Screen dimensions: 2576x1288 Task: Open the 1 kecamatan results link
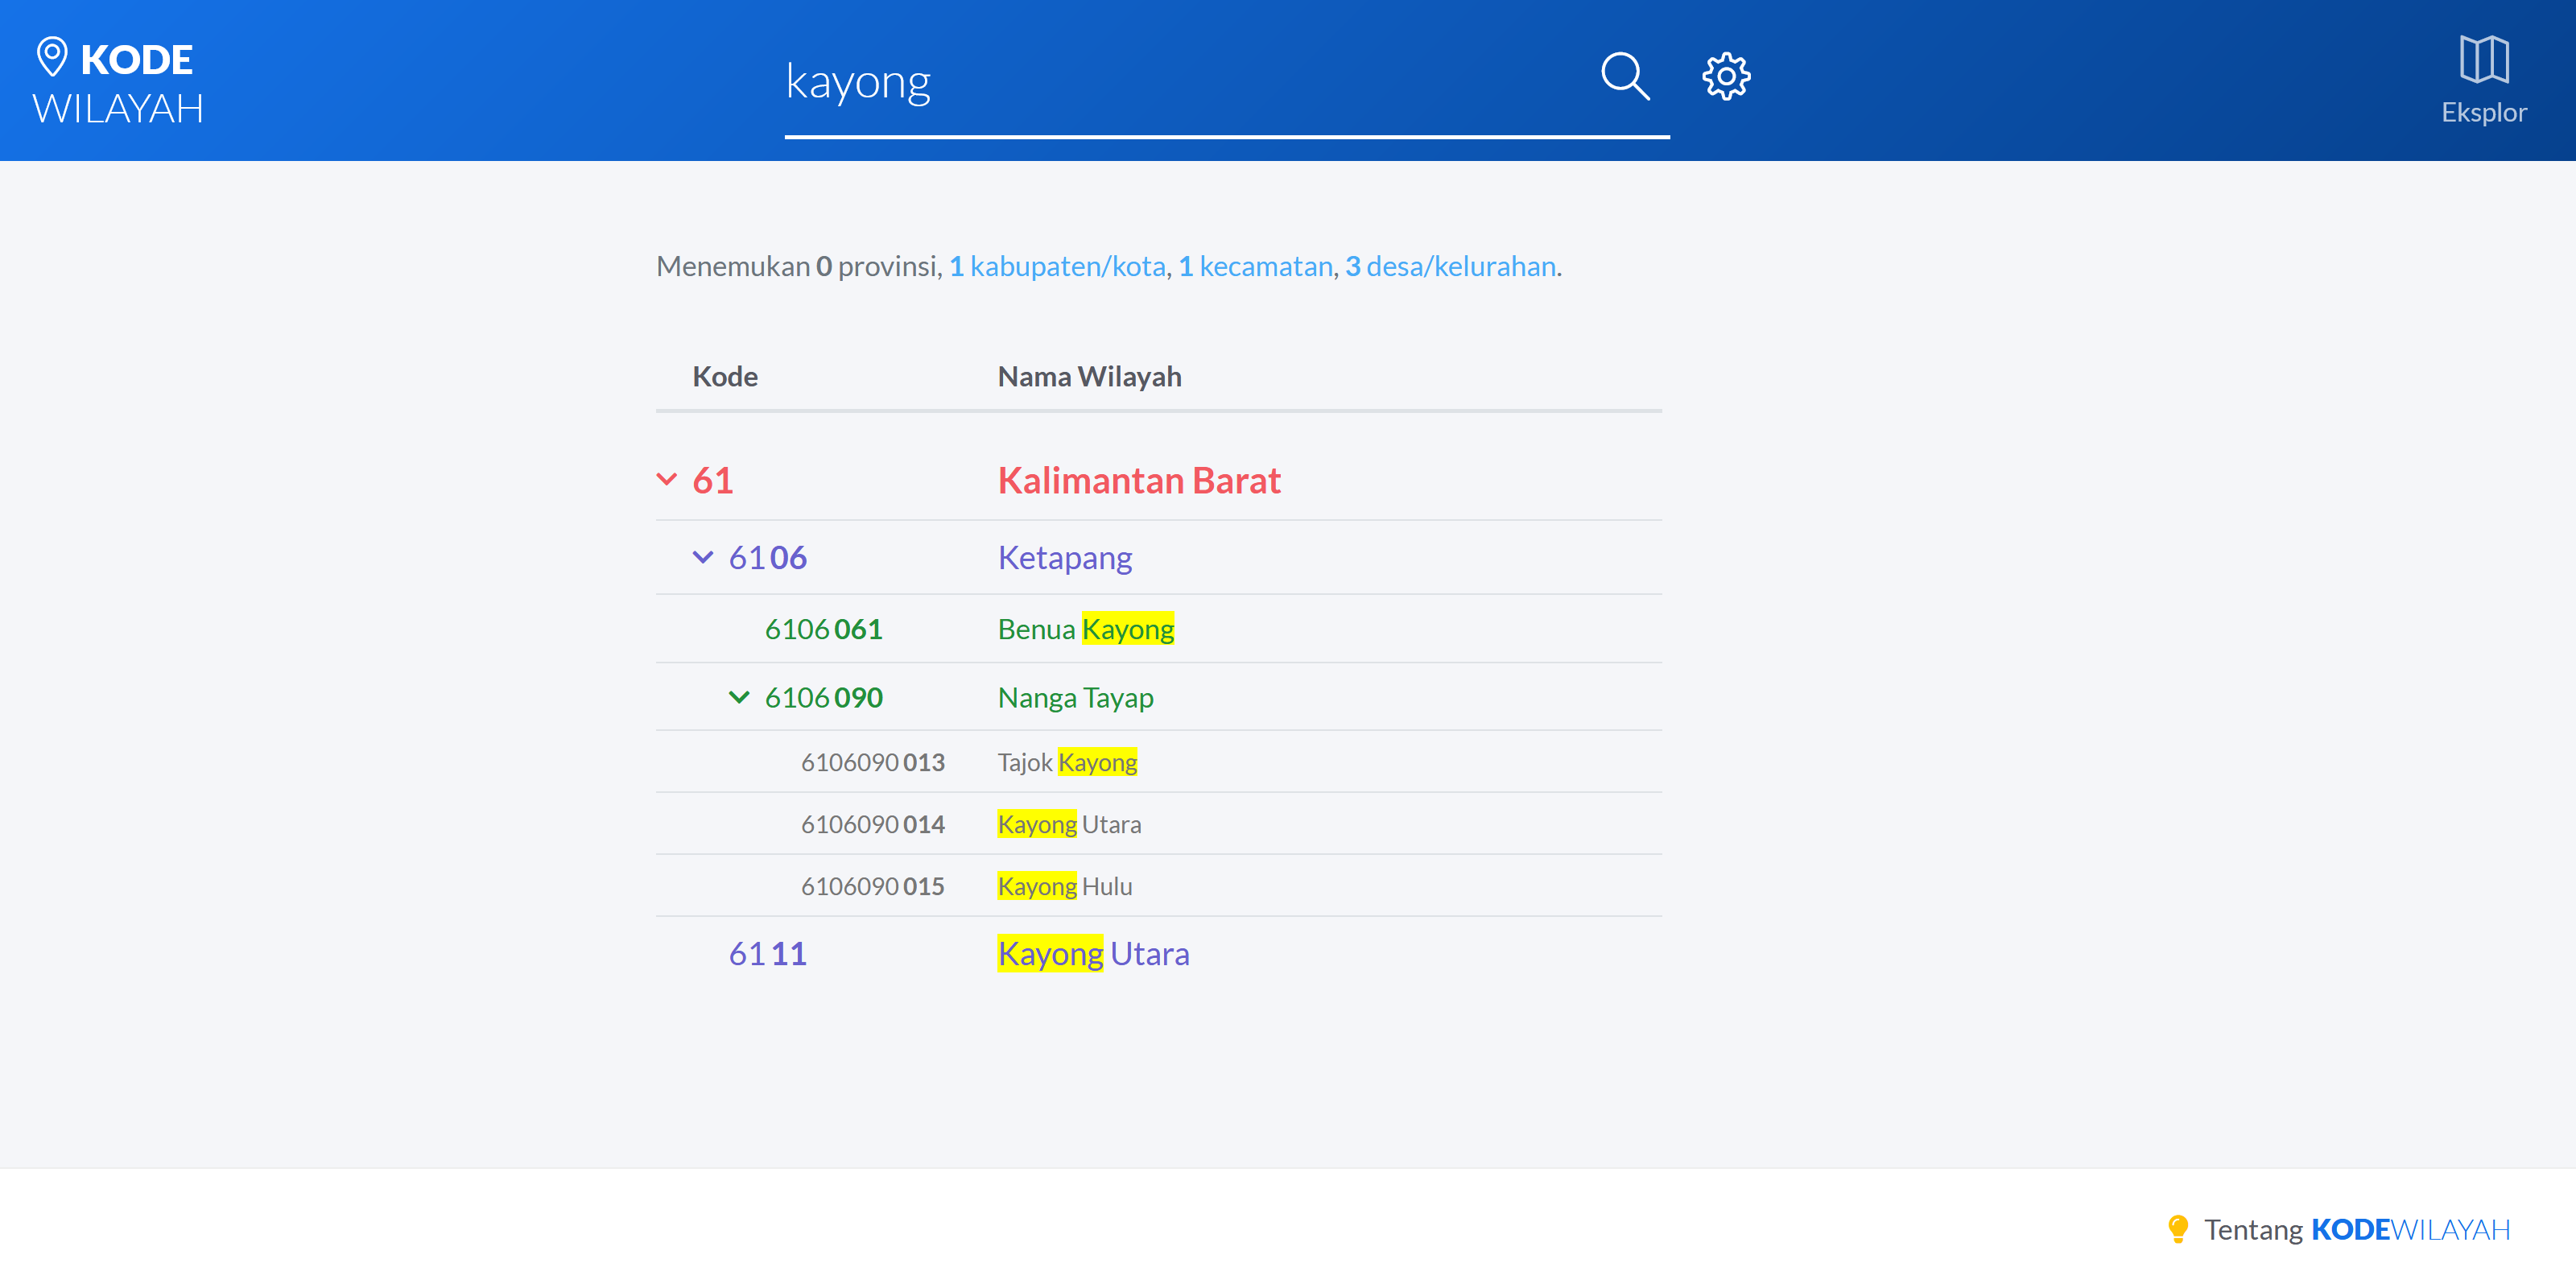point(1255,266)
